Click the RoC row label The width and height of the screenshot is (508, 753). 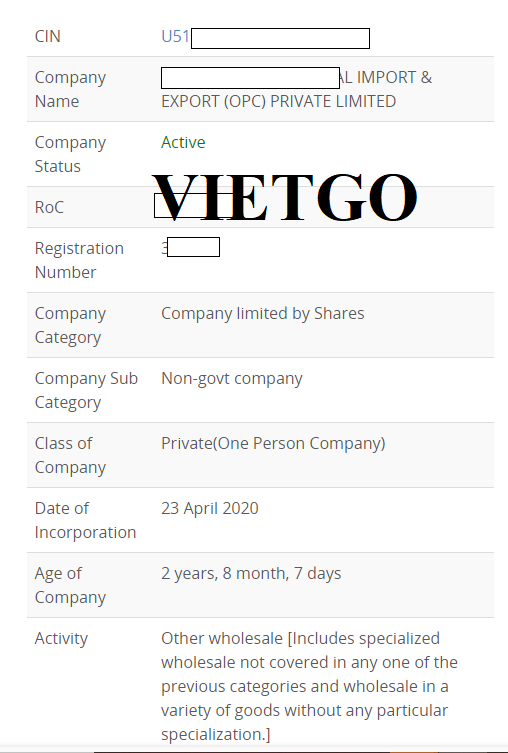(x=49, y=207)
